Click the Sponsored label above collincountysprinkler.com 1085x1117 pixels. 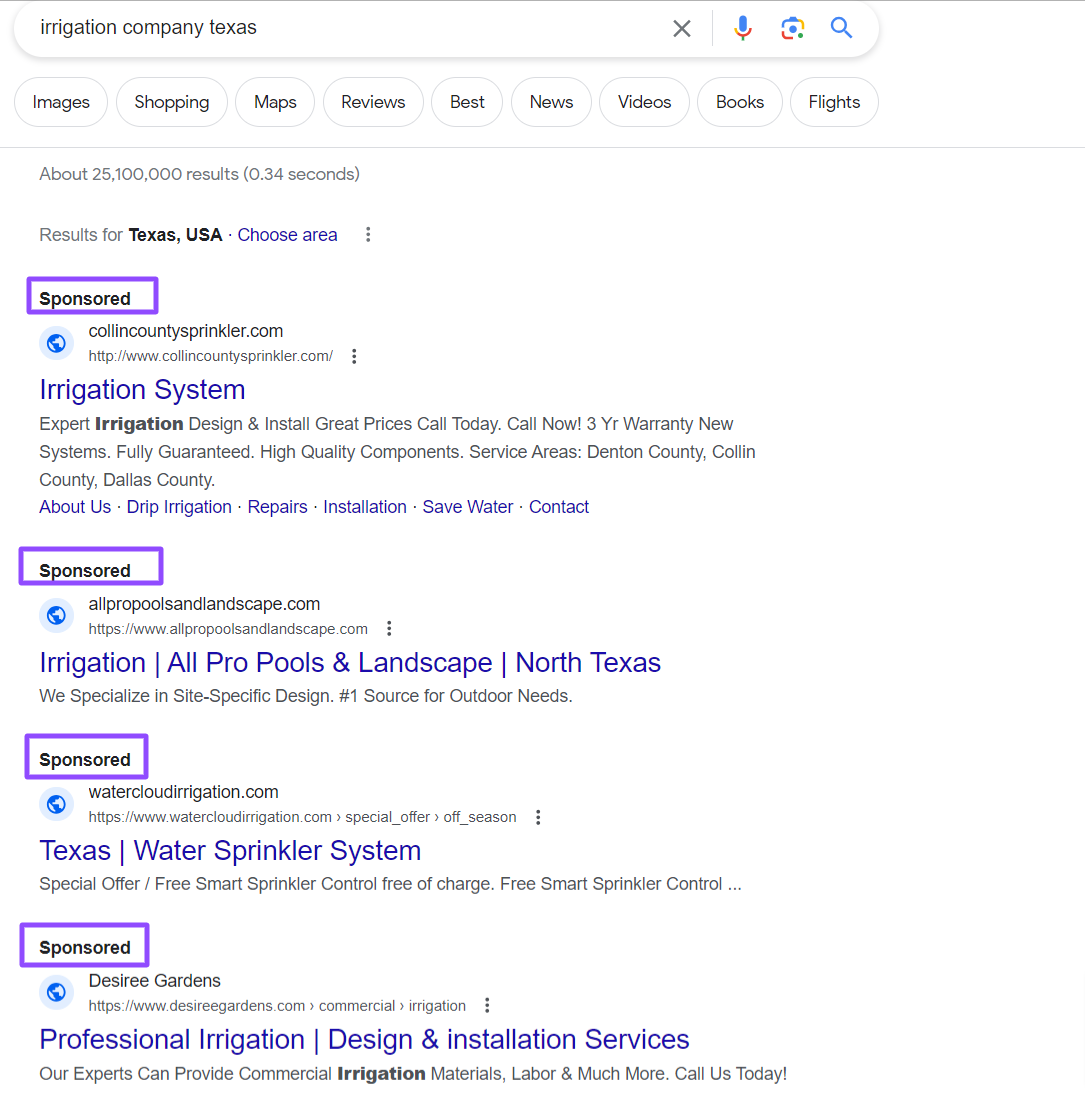pos(85,298)
